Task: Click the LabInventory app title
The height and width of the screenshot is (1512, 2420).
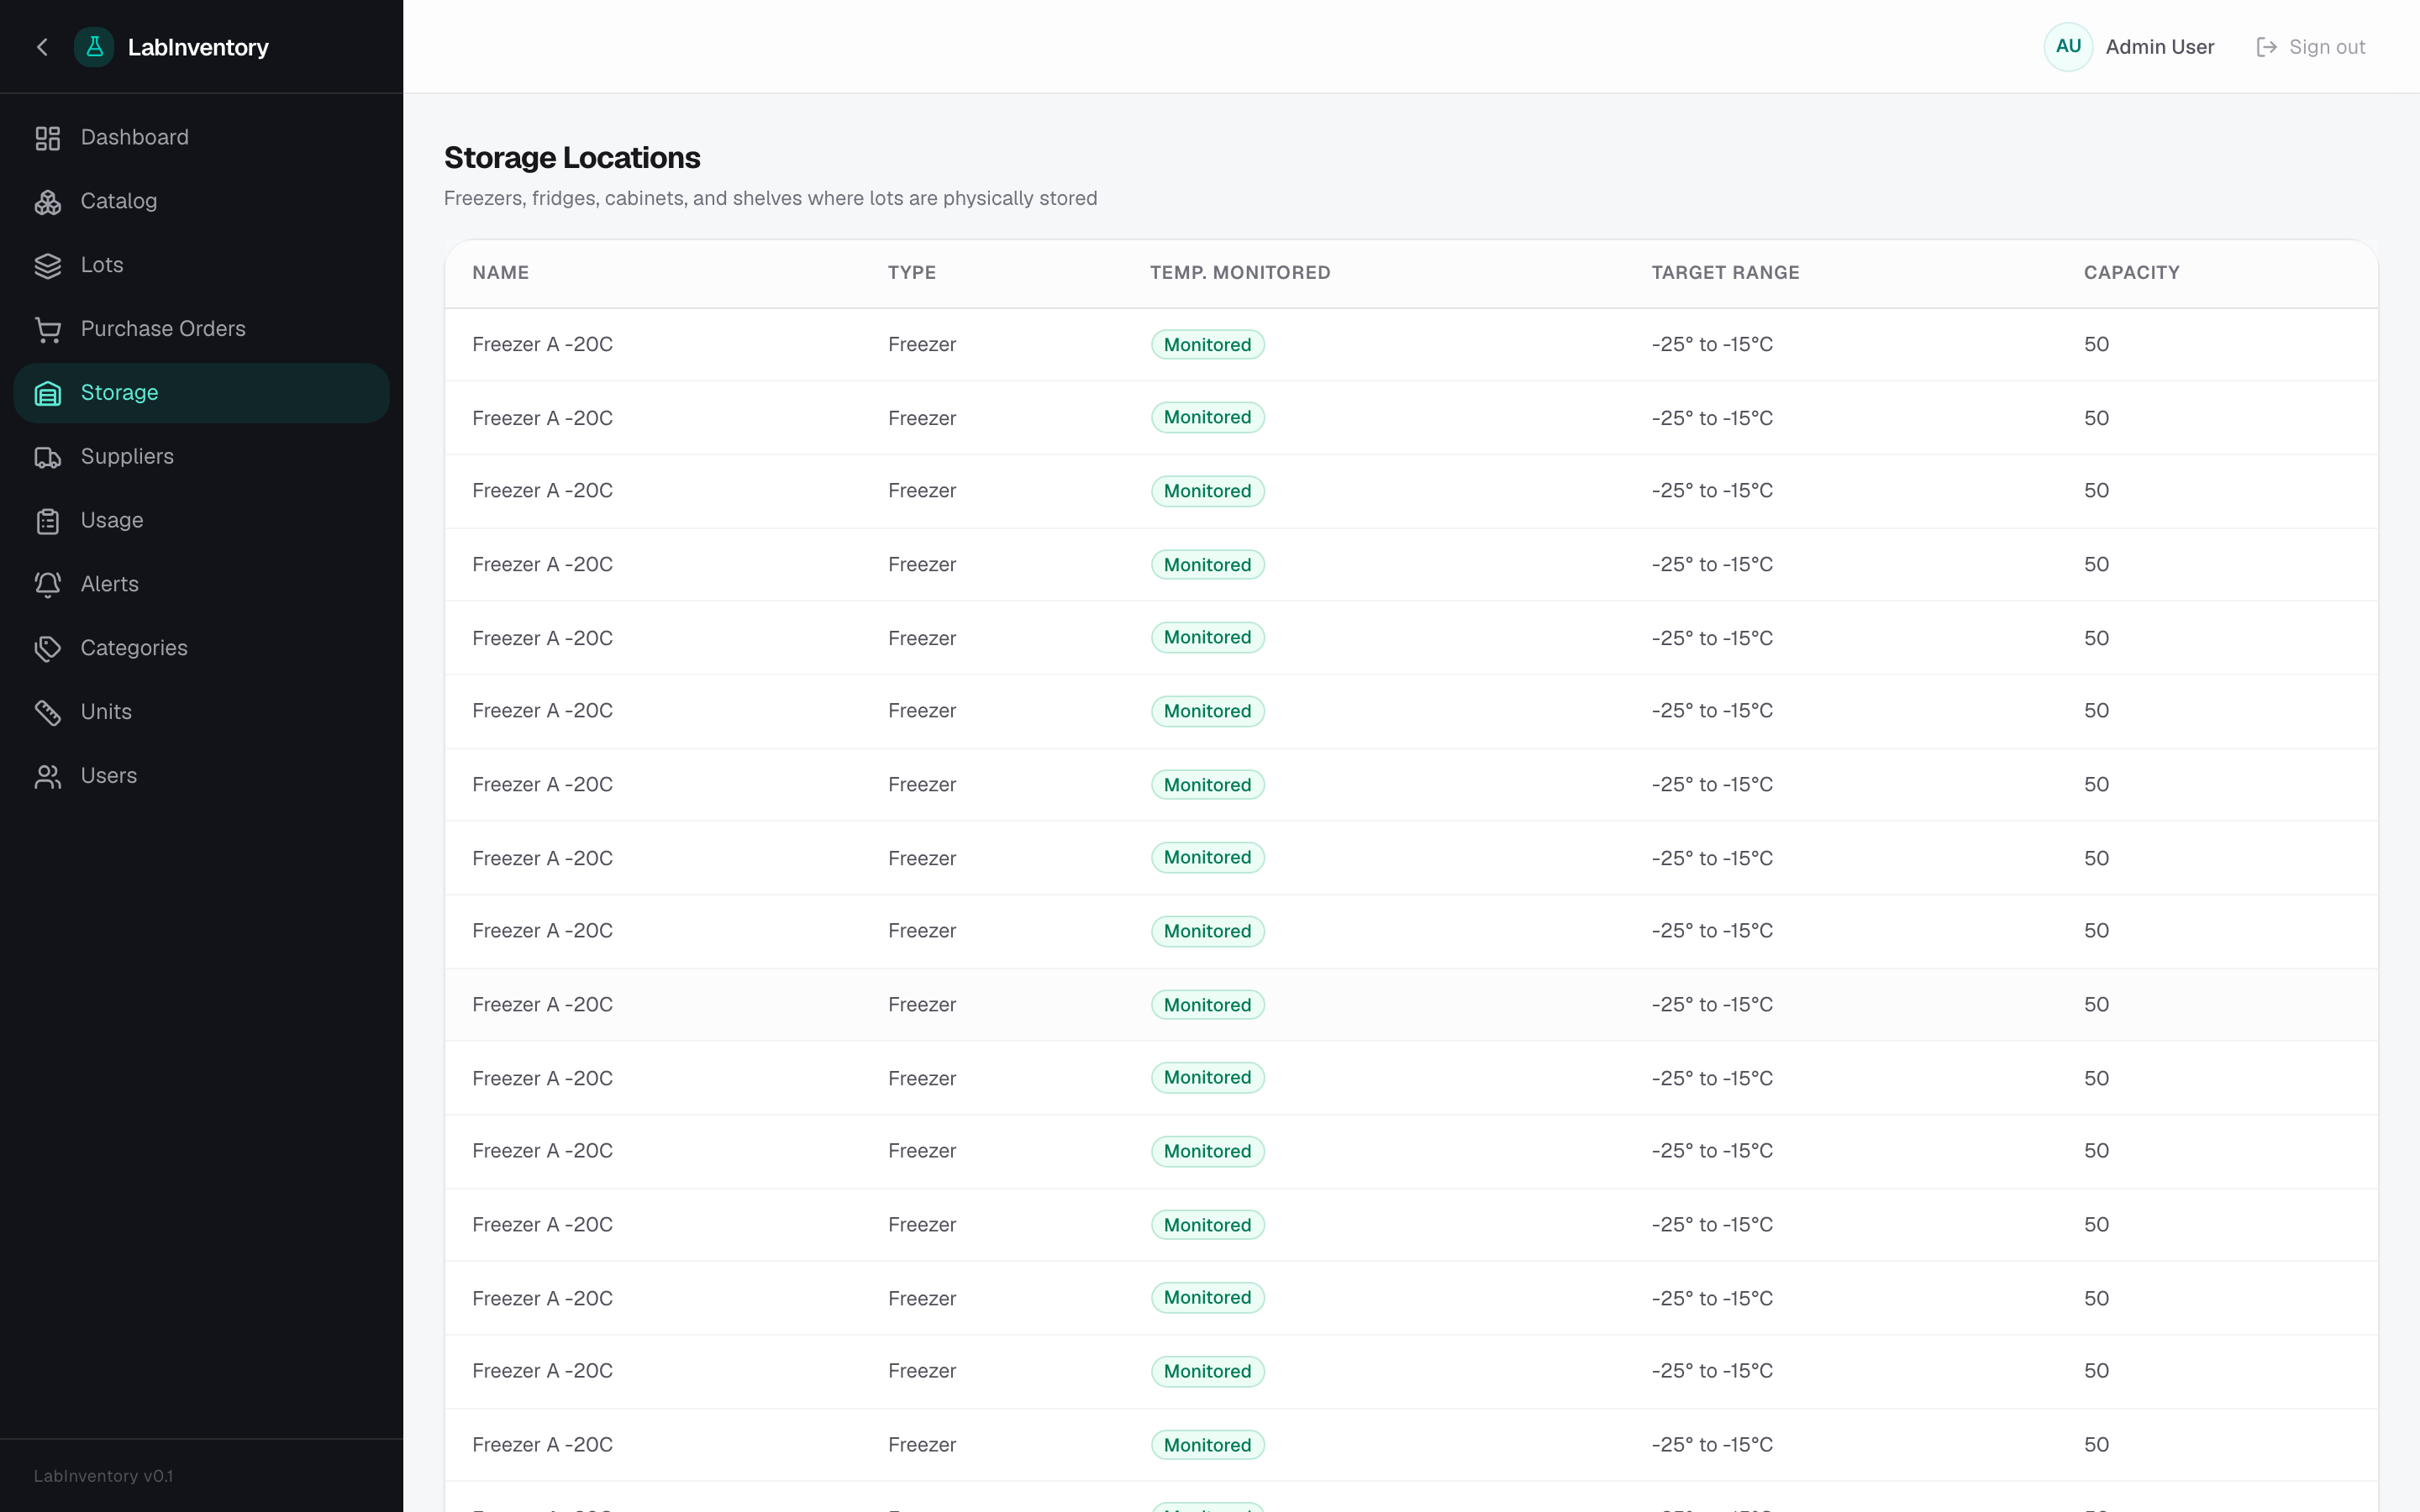Action: point(198,47)
